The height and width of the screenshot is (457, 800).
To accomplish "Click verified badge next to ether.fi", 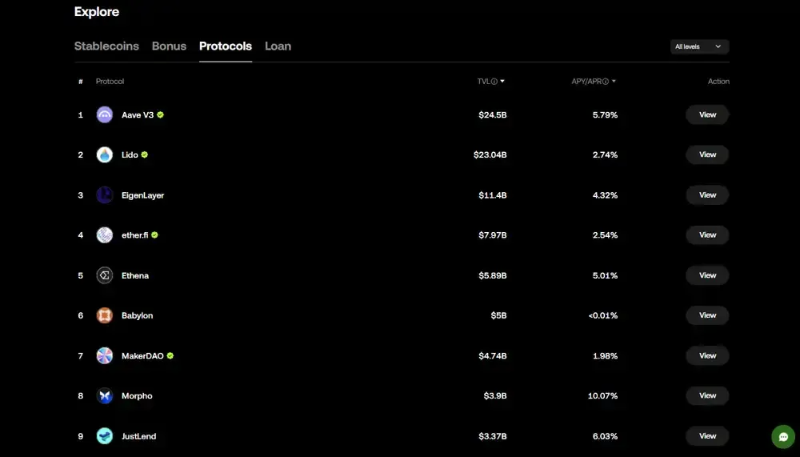I will click(155, 235).
